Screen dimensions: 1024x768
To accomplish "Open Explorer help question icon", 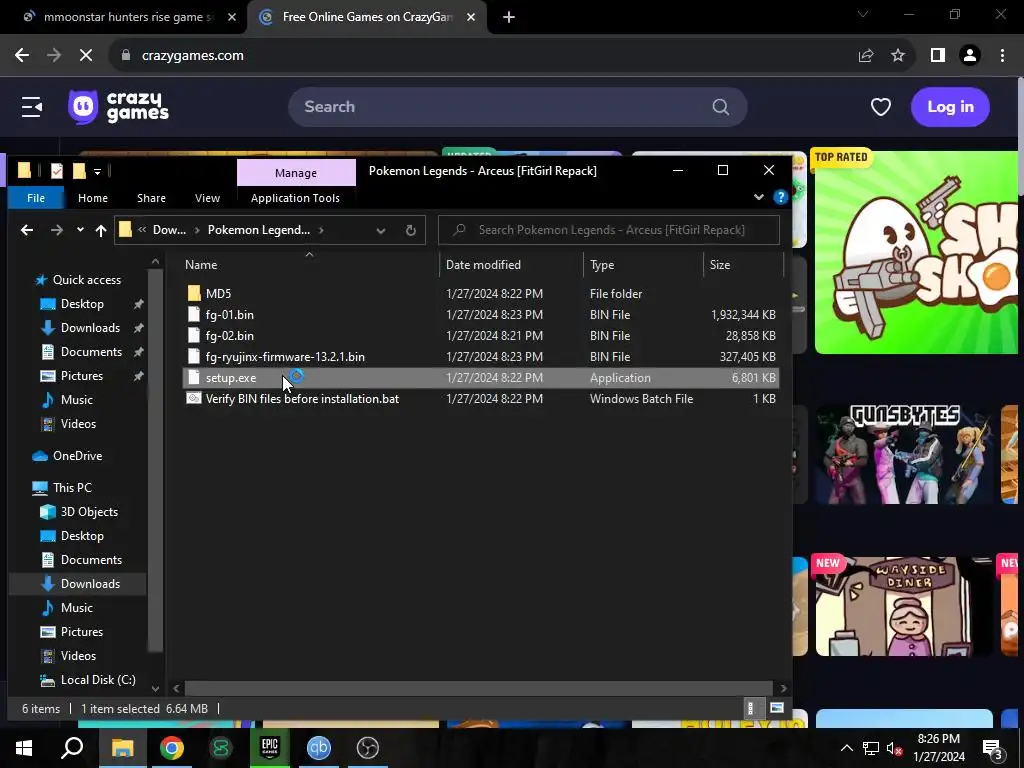I will click(x=780, y=197).
